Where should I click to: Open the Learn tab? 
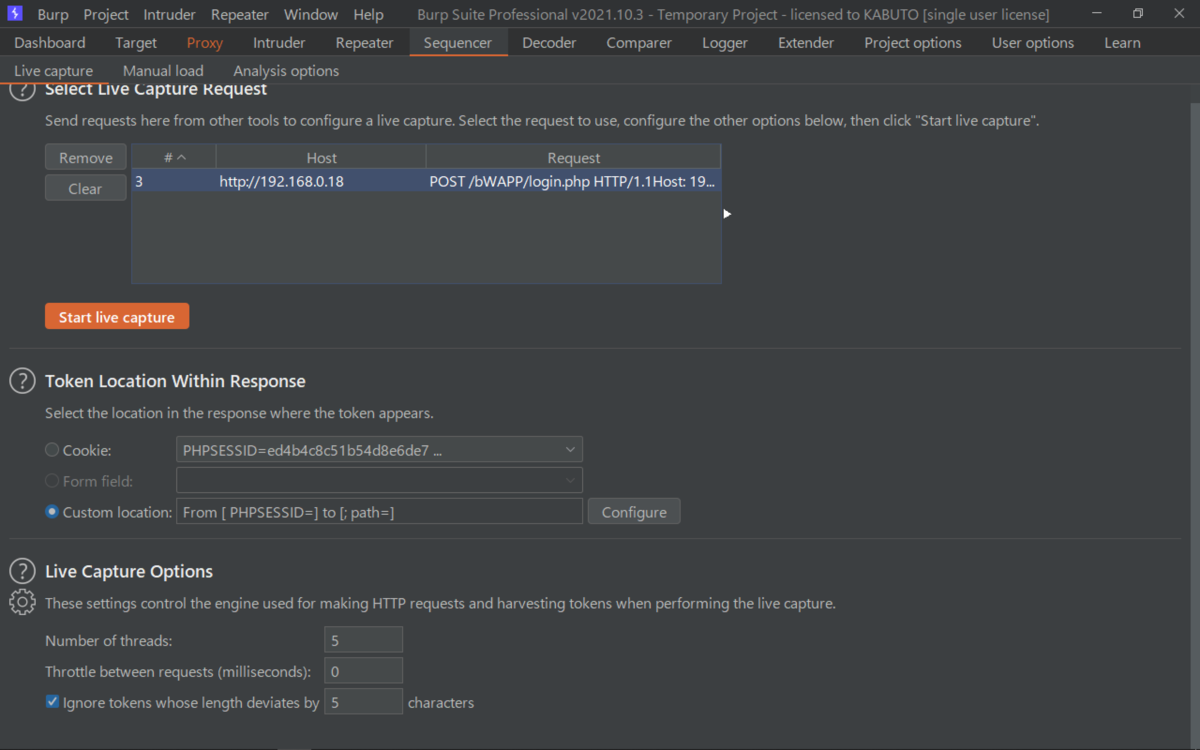pos(1122,43)
